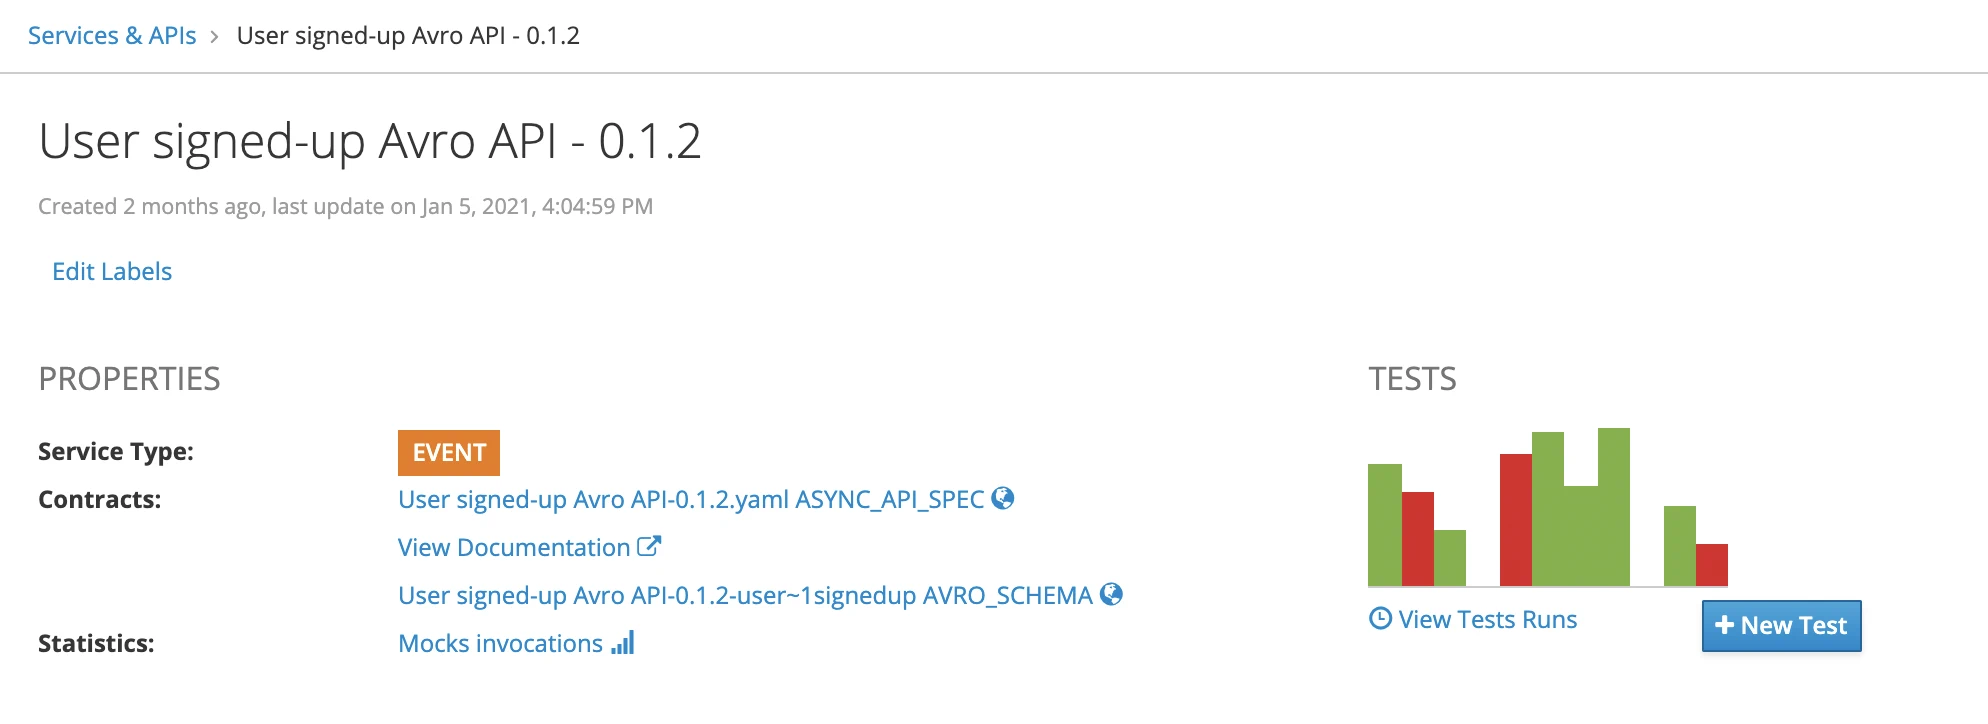Screen dimensions: 1988x724
Task: Open the Mocks invocations statistics link
Action: click(500, 643)
